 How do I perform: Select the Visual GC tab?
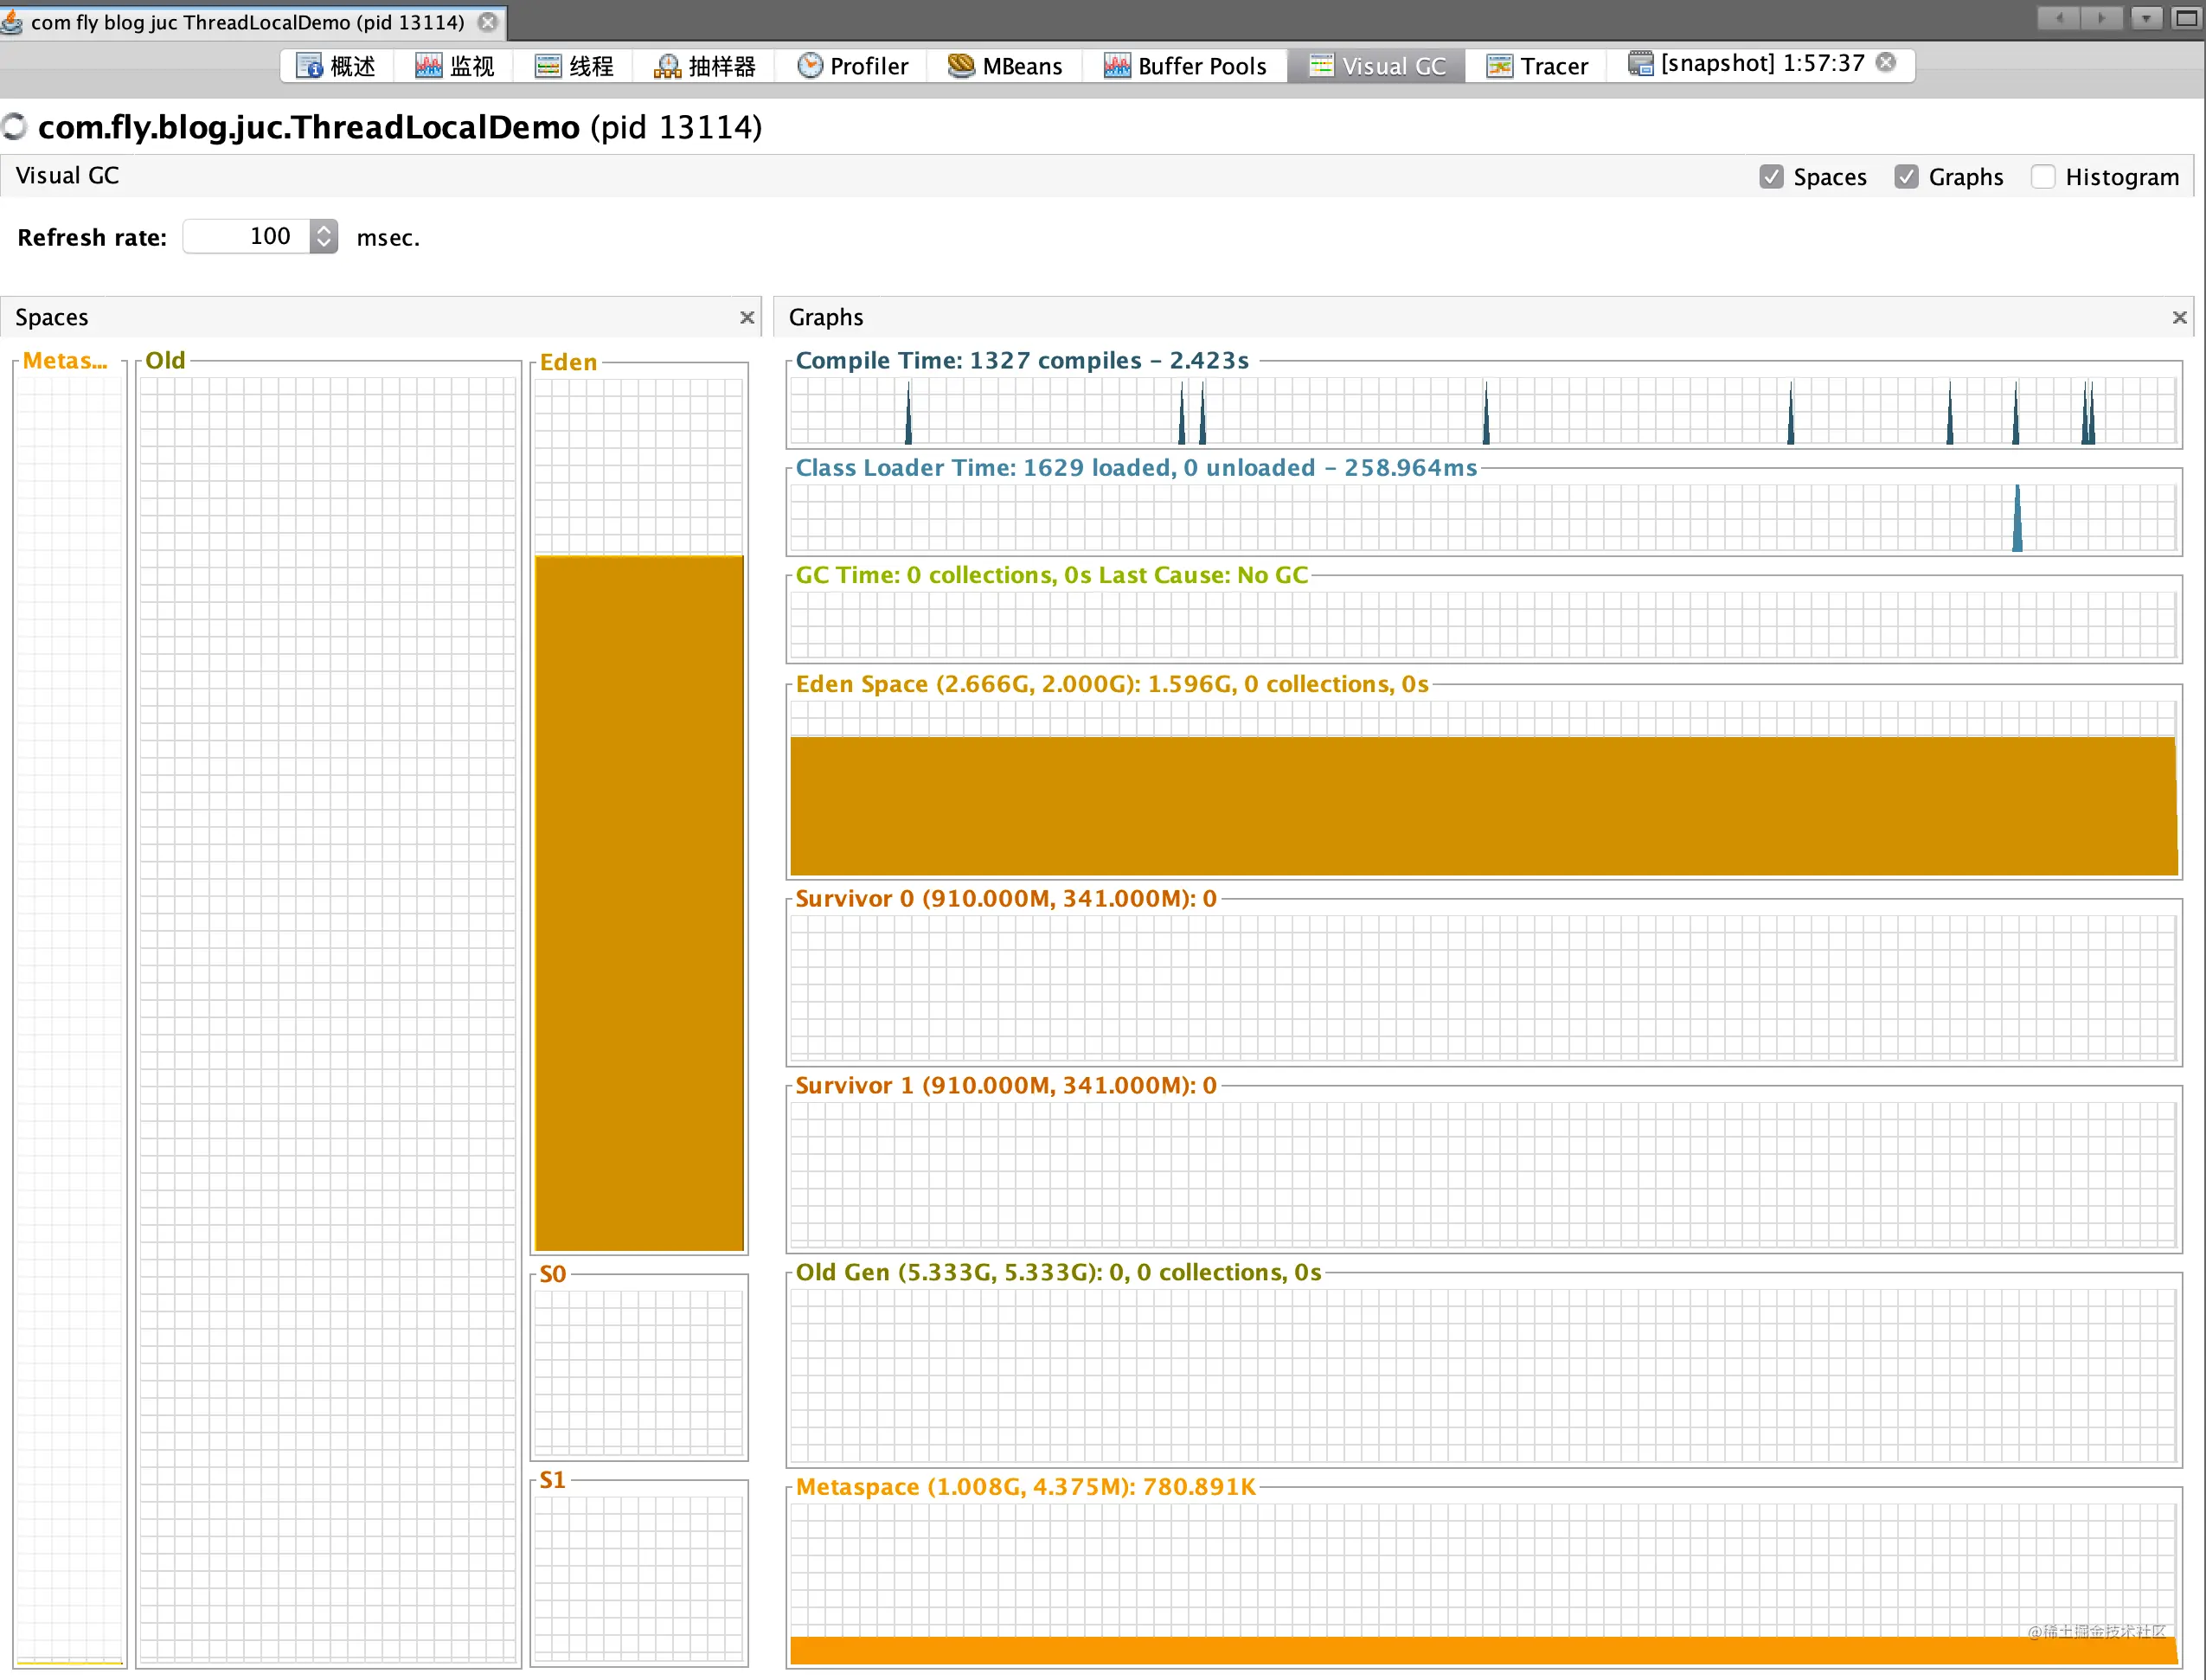(1377, 66)
